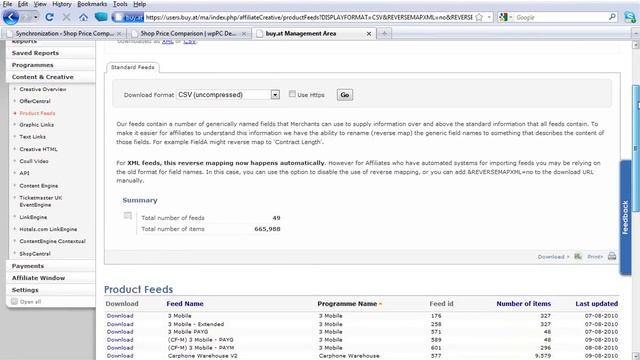Viewport: 640px width, 360px height.
Task: Expand the Settings sidebar section
Action: click(x=25, y=290)
